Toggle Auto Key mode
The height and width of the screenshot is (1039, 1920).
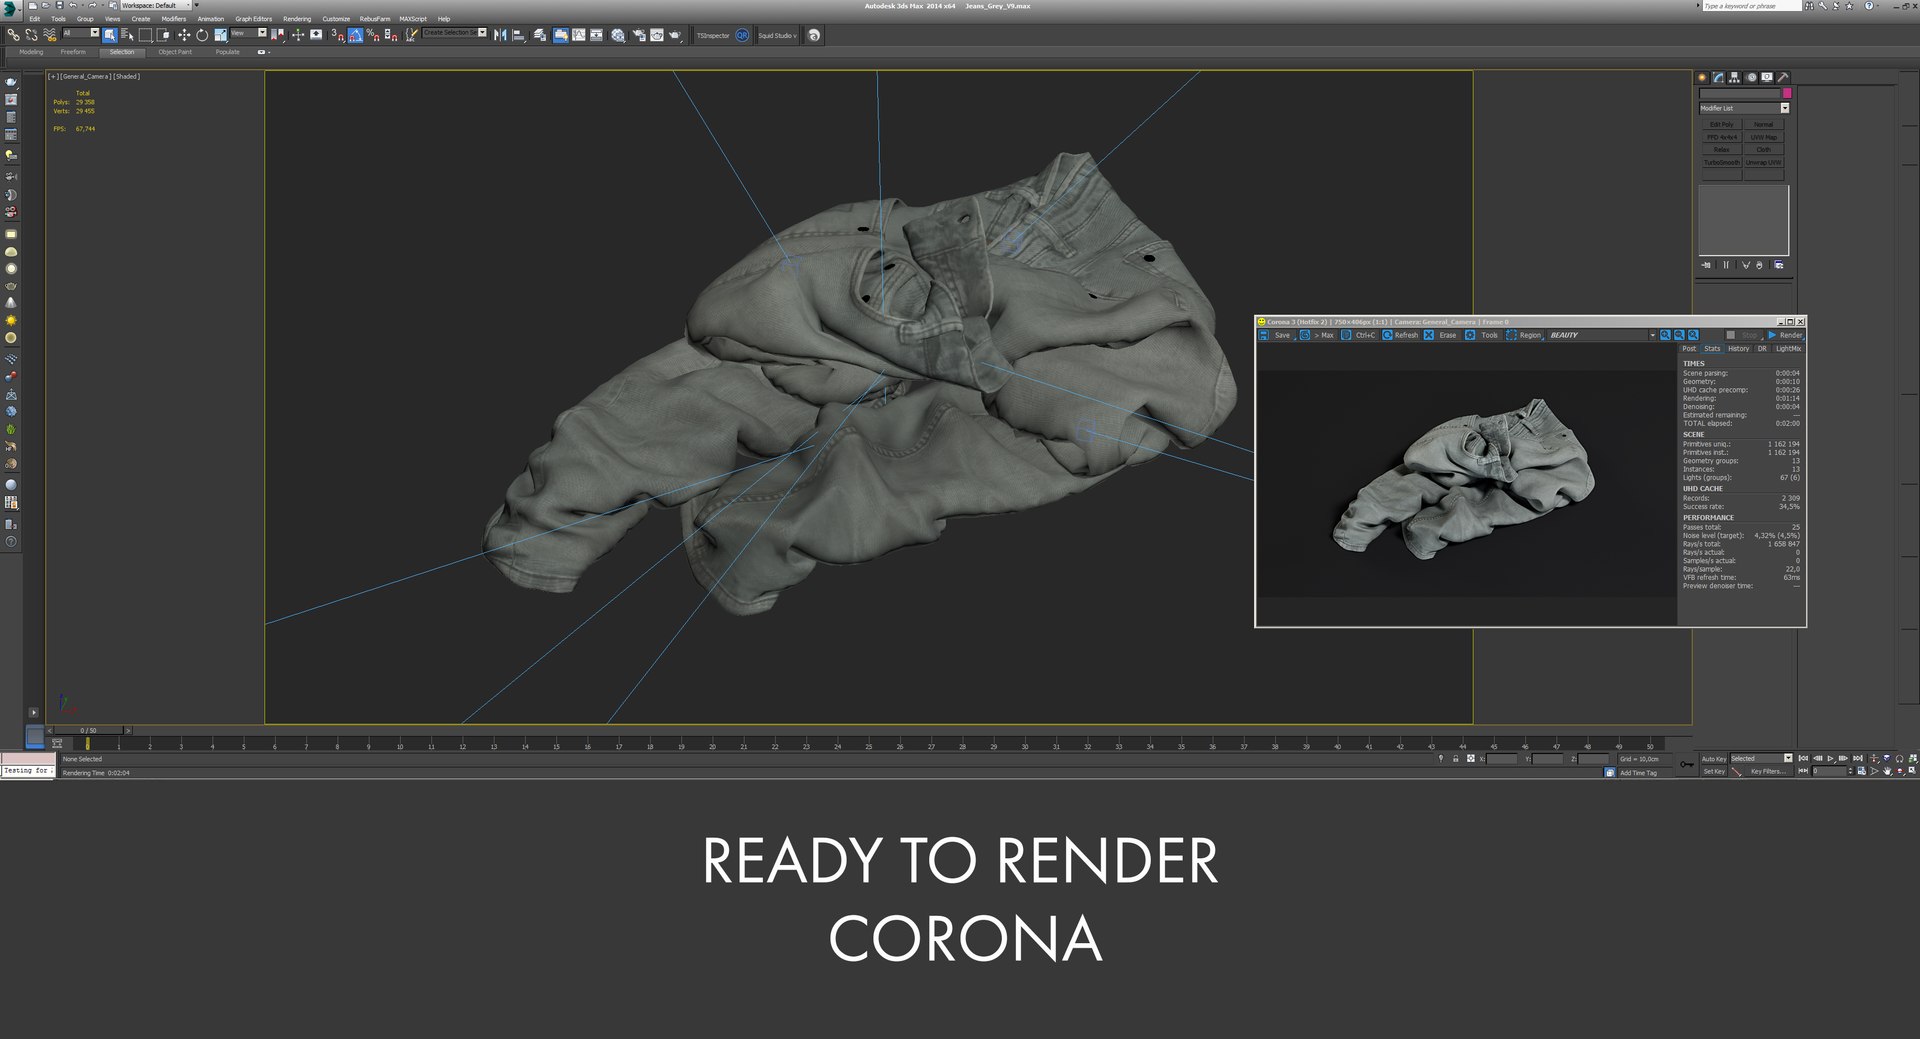click(x=1714, y=759)
